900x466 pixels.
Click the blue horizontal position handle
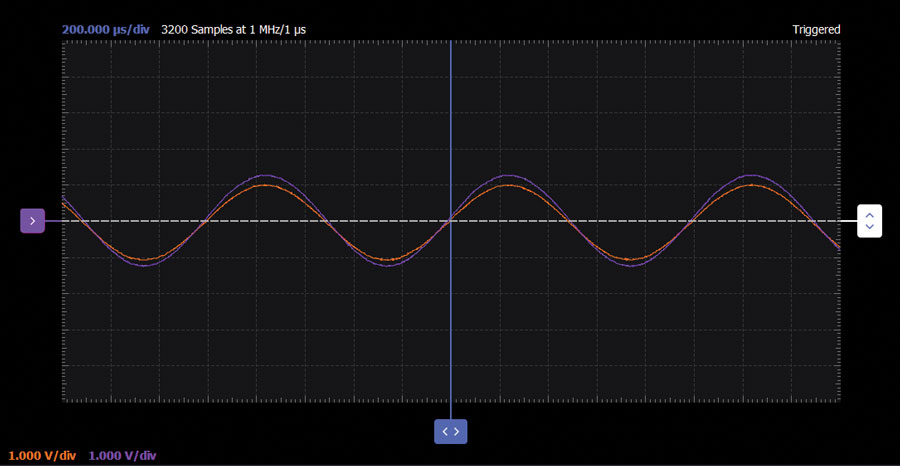(450, 431)
